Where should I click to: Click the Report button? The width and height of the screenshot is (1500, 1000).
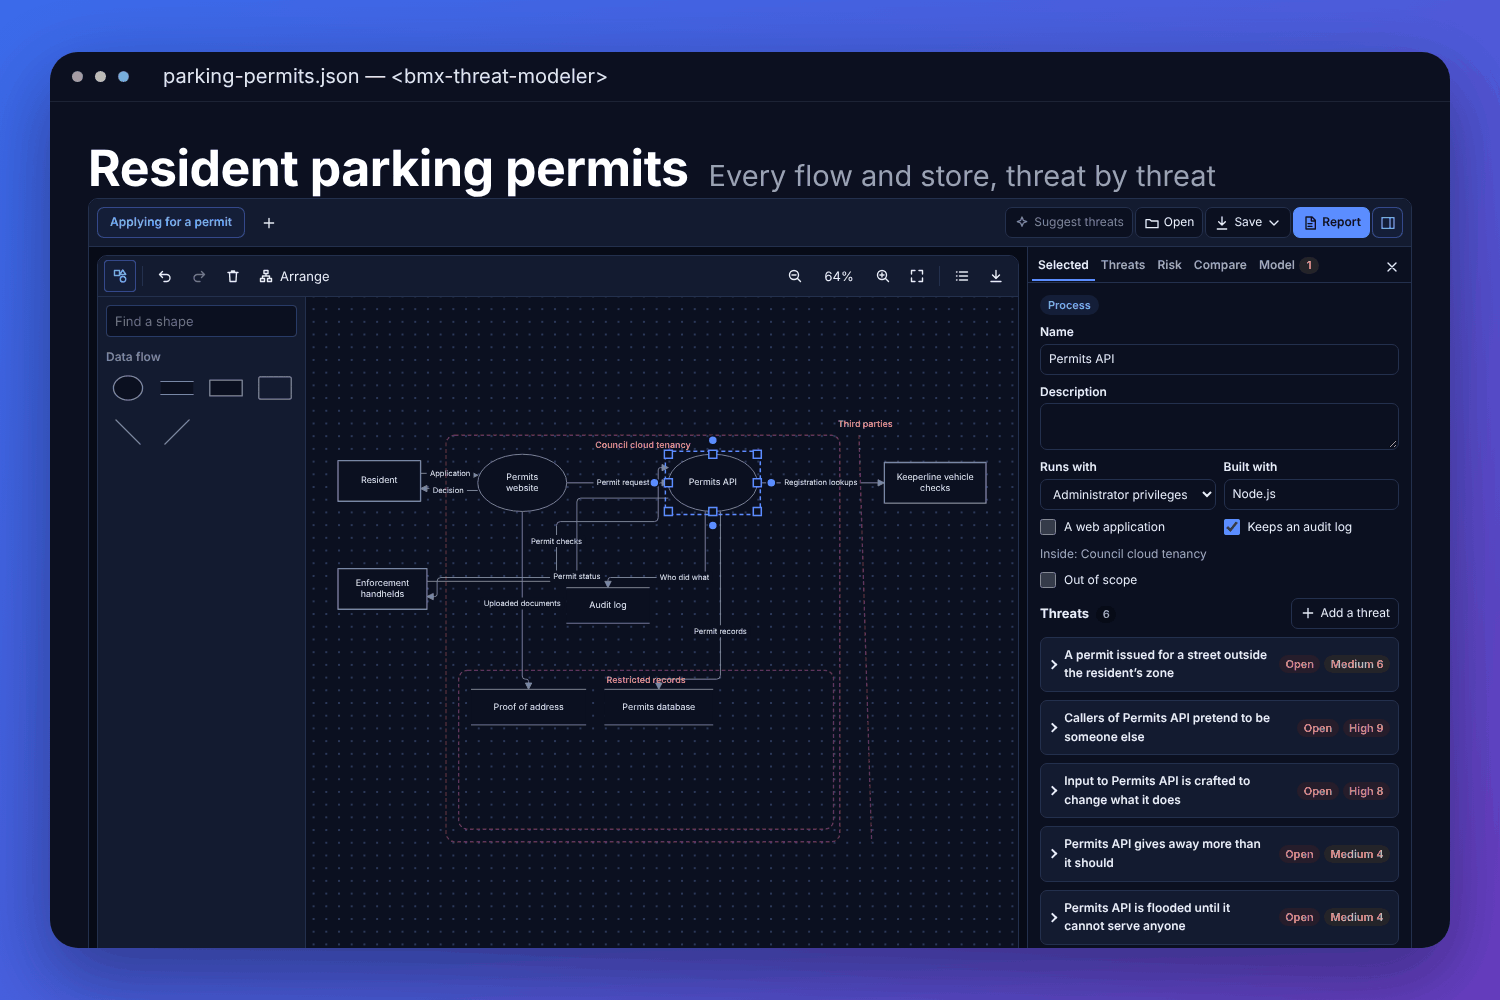coord(1332,223)
